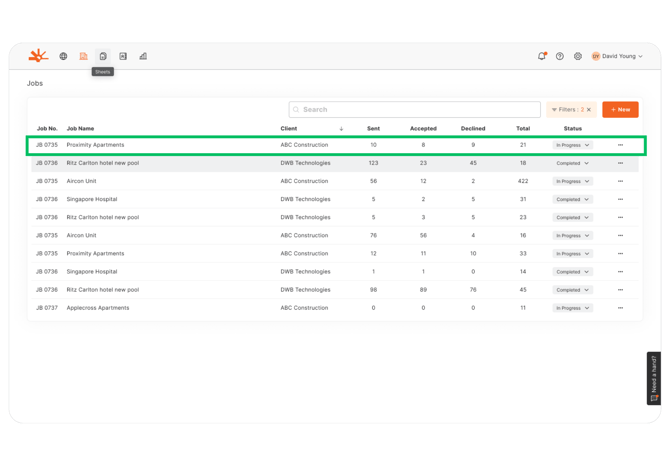The width and height of the screenshot is (670, 466).
Task: Open the Sheets icon in the top navigation
Action: (x=103, y=56)
